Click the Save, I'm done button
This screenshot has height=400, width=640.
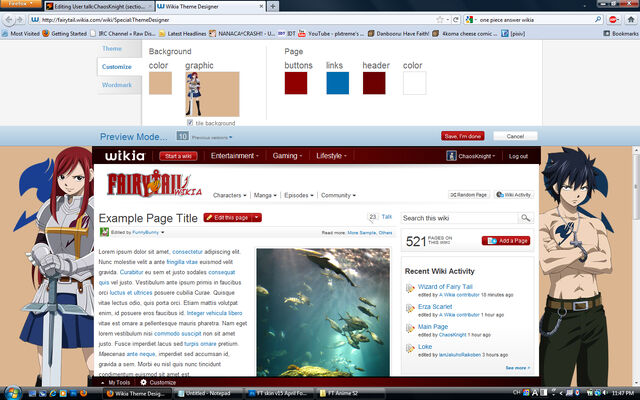tap(462, 136)
